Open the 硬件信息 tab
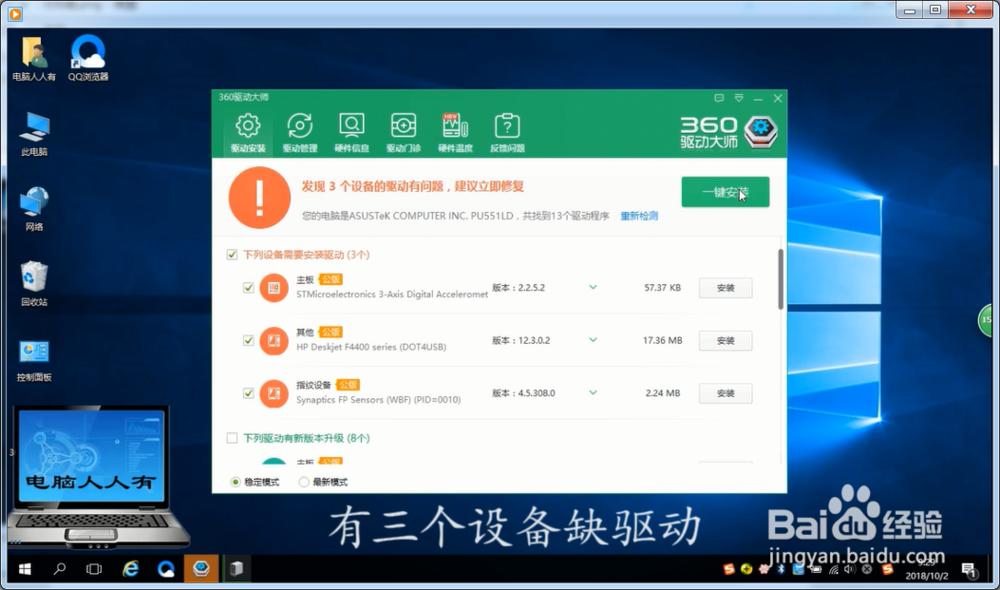Viewport: 1000px width, 590px height. (x=351, y=133)
